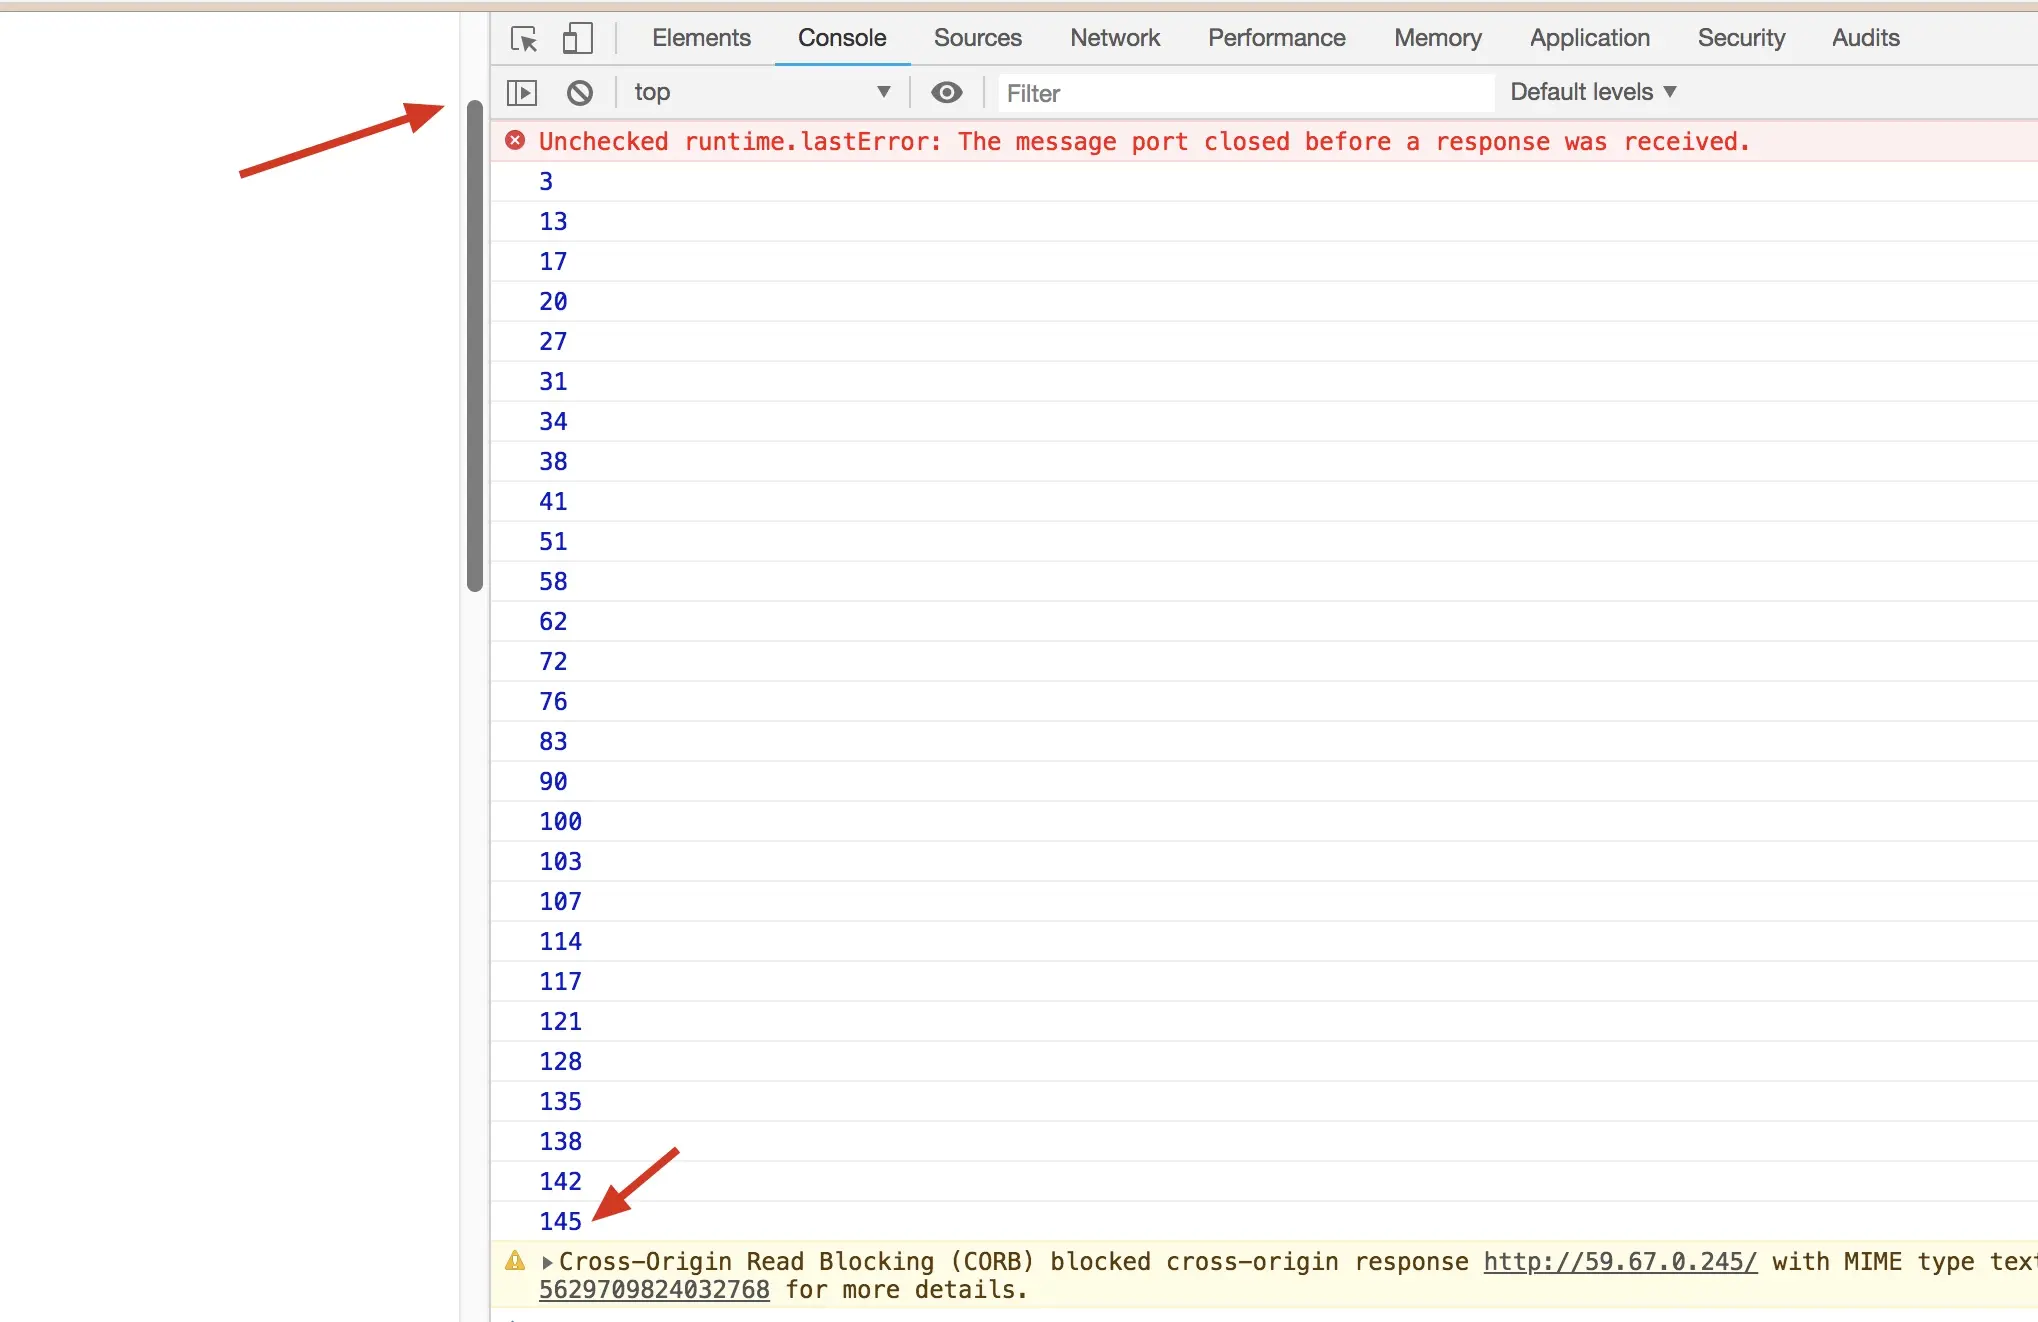Select the Application tab
This screenshot has height=1322, width=2038.
[x=1589, y=38]
